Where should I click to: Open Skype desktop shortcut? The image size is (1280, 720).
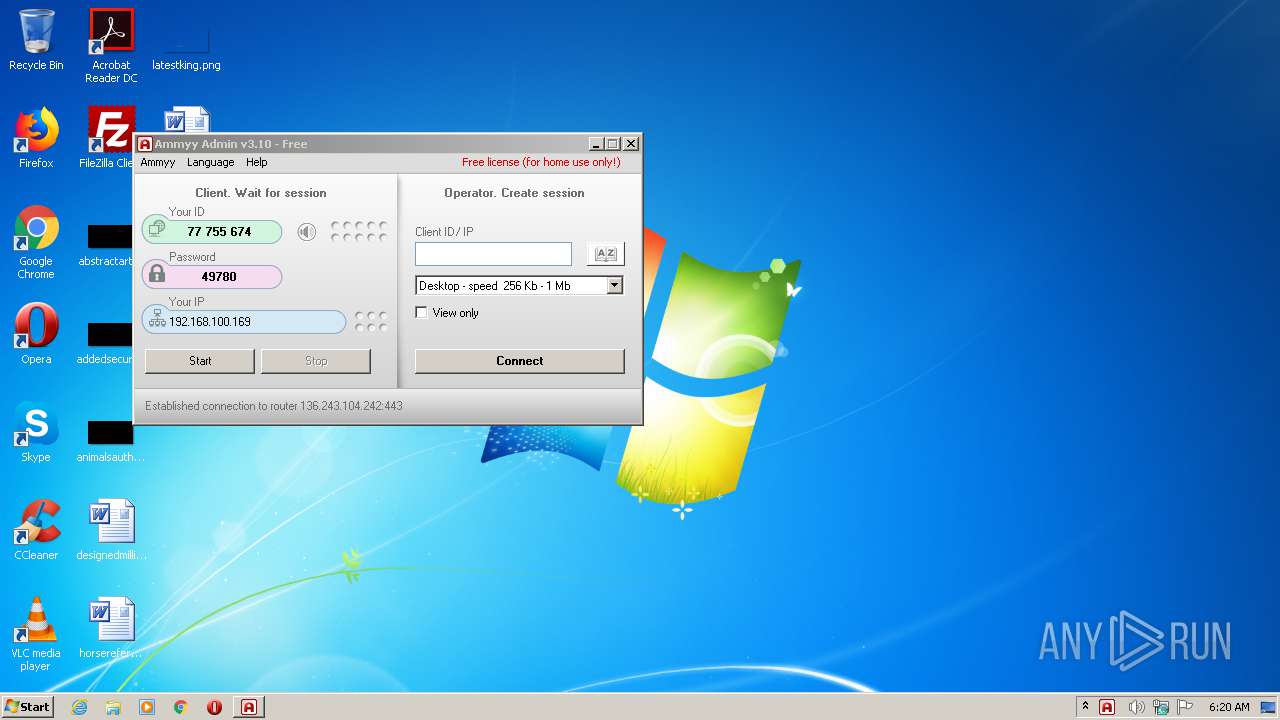coord(36,432)
